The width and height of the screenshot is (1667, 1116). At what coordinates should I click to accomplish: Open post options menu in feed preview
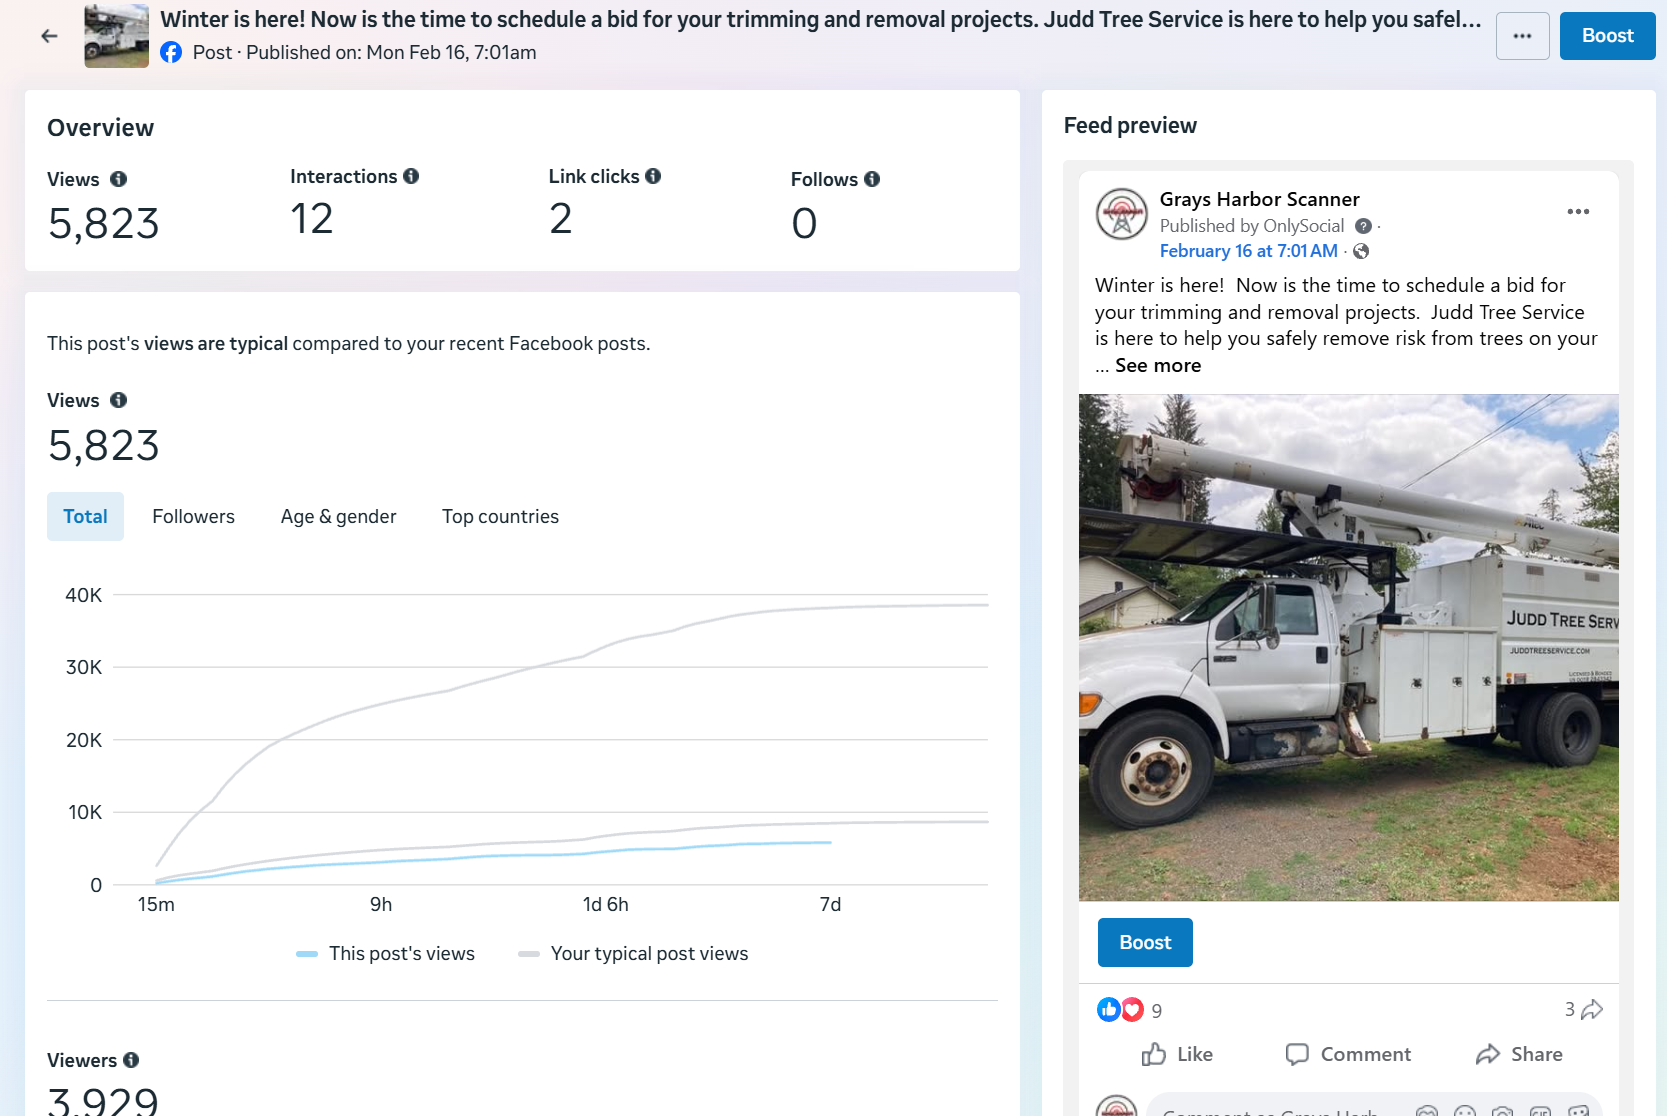[x=1578, y=211]
